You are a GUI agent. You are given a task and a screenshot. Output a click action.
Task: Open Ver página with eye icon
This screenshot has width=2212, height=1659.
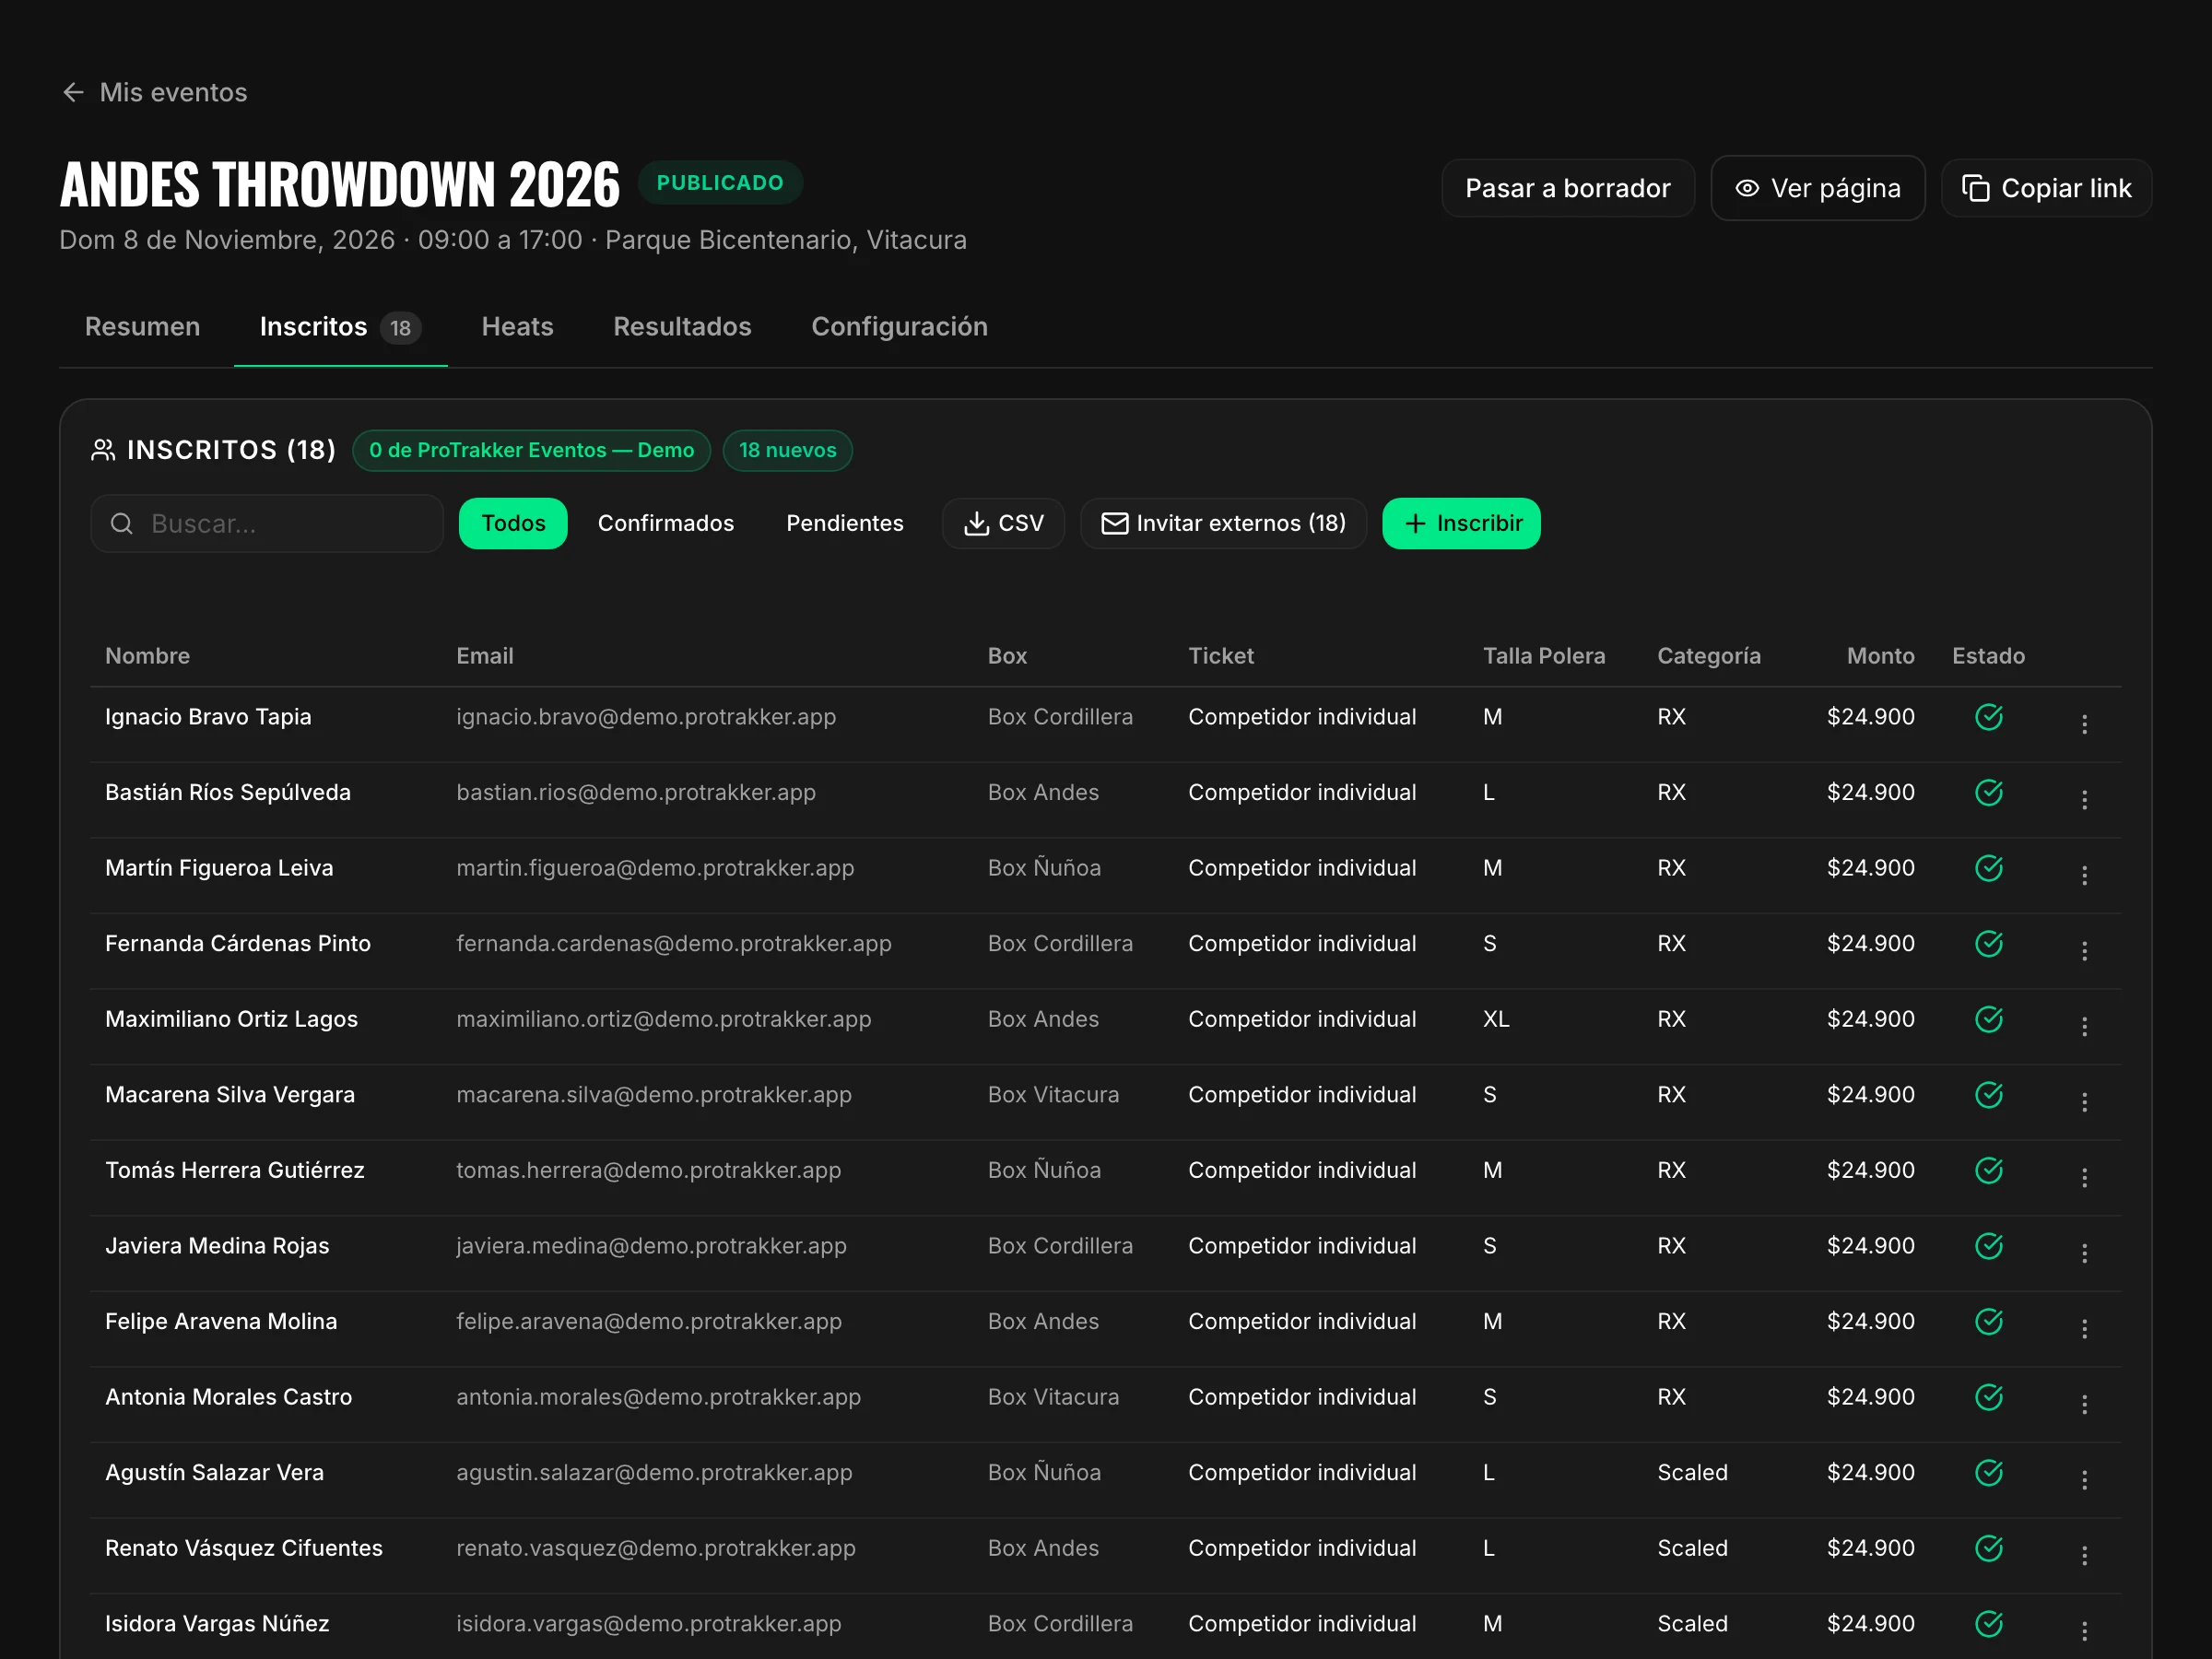coord(1817,188)
